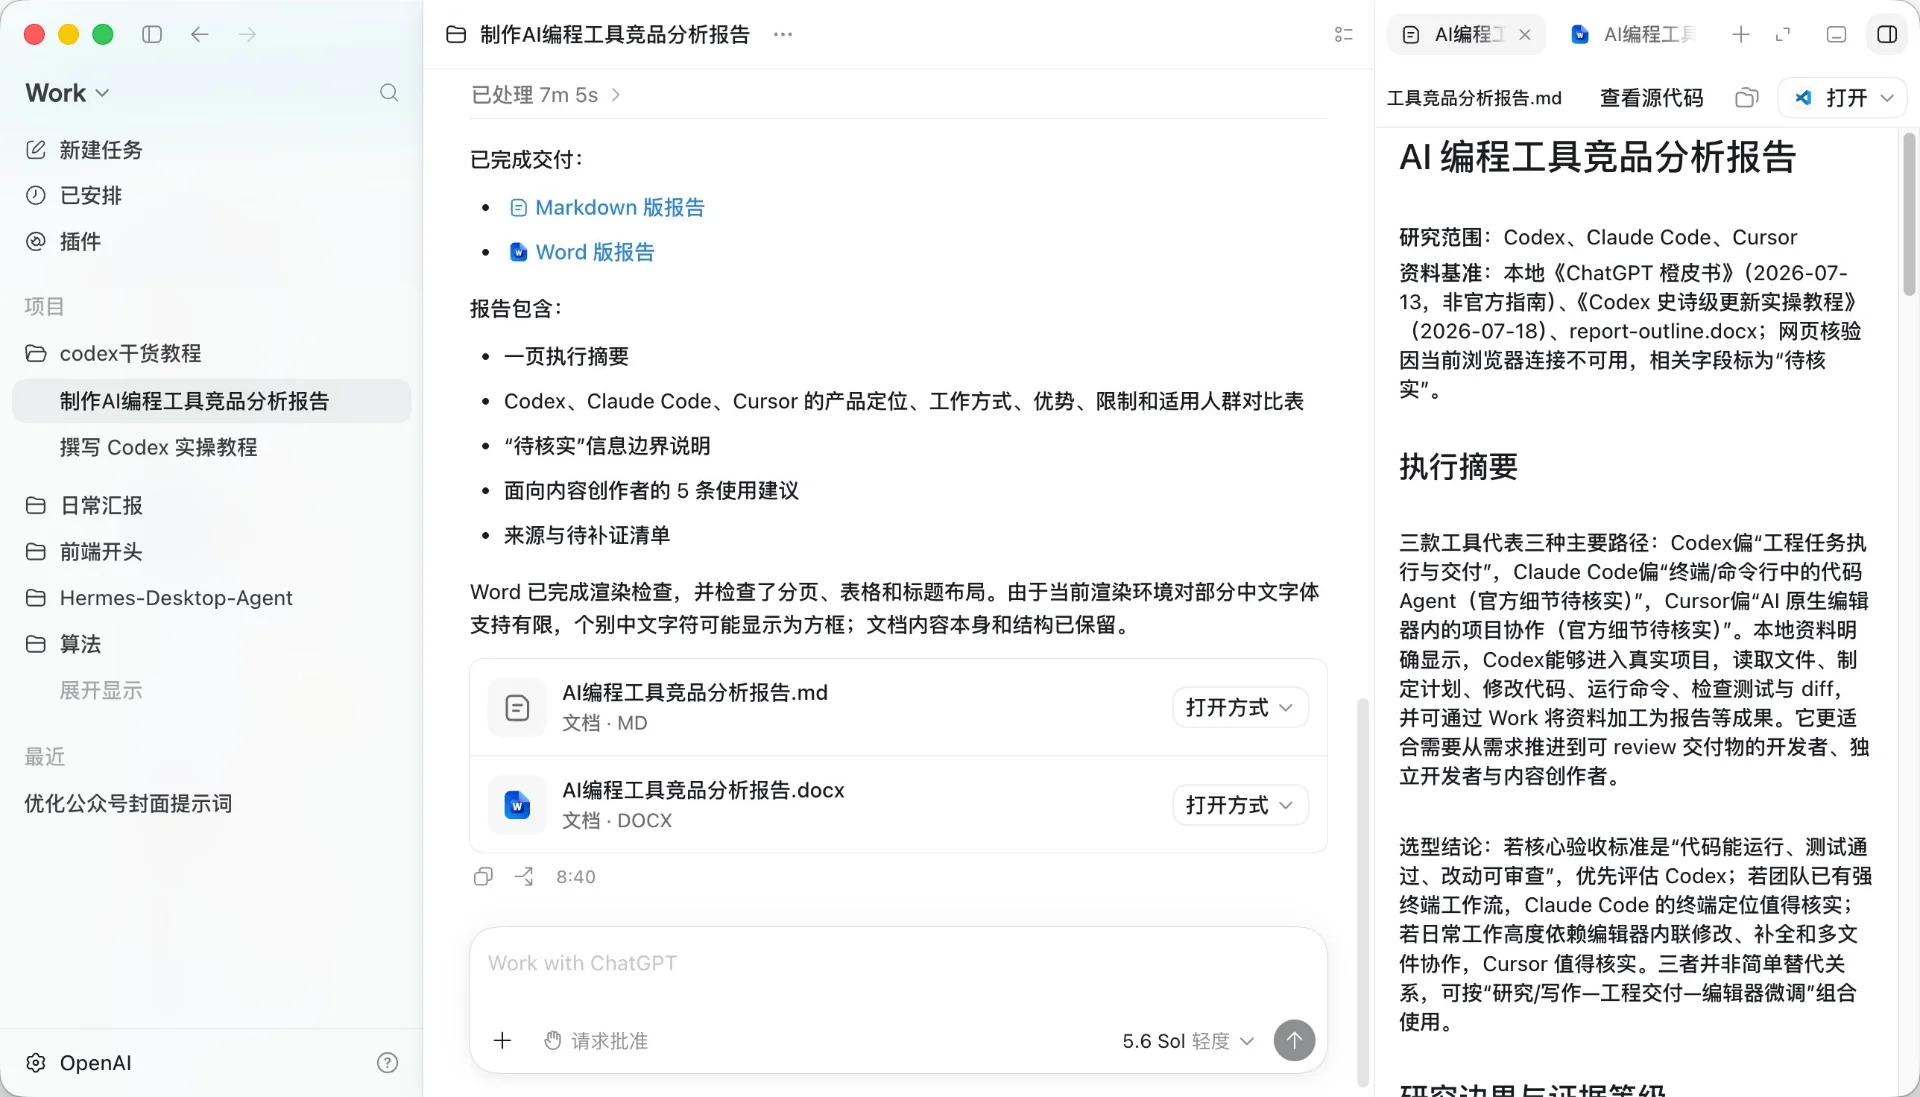This screenshot has height=1097, width=1920.
Task: Open the Work workspace dropdown
Action: [67, 93]
